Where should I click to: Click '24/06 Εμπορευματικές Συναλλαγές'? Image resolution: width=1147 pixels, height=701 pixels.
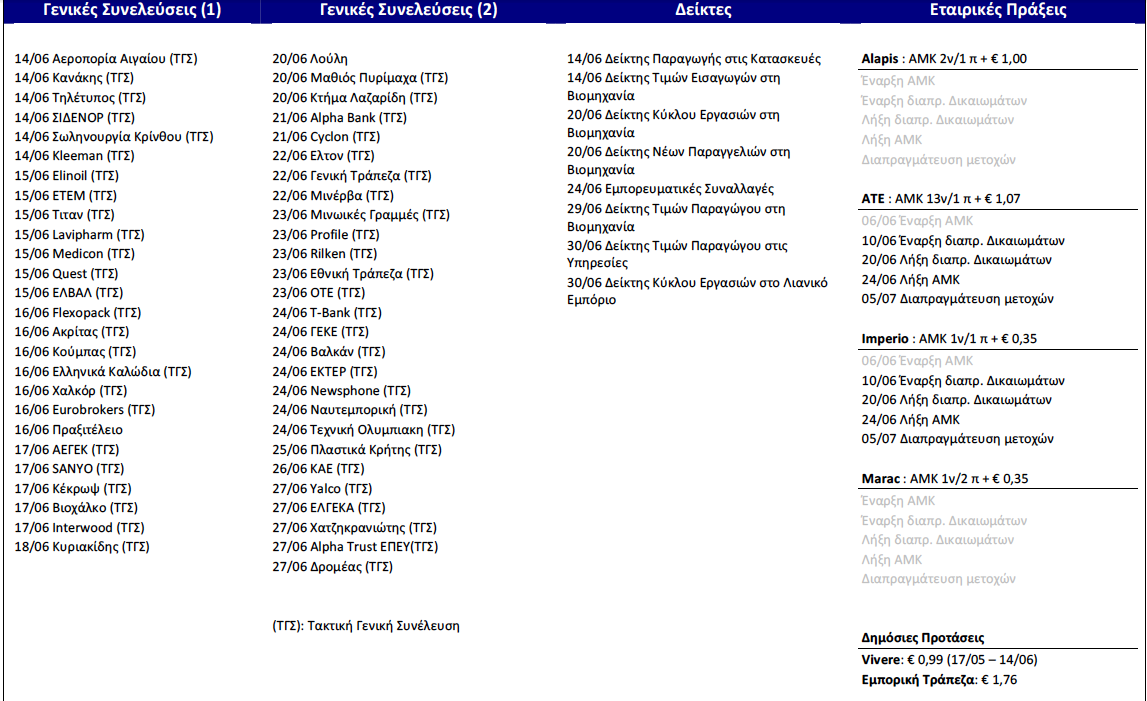[x=670, y=189]
